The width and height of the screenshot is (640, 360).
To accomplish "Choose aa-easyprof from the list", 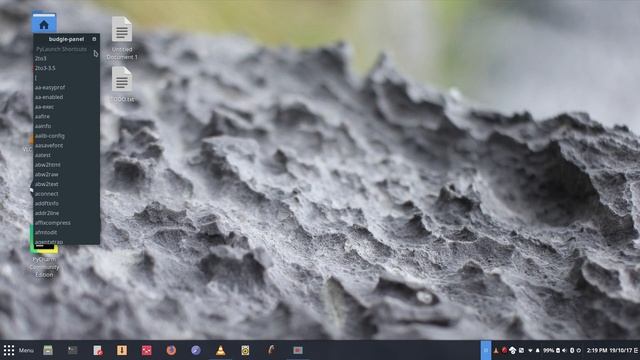I will tap(50, 87).
